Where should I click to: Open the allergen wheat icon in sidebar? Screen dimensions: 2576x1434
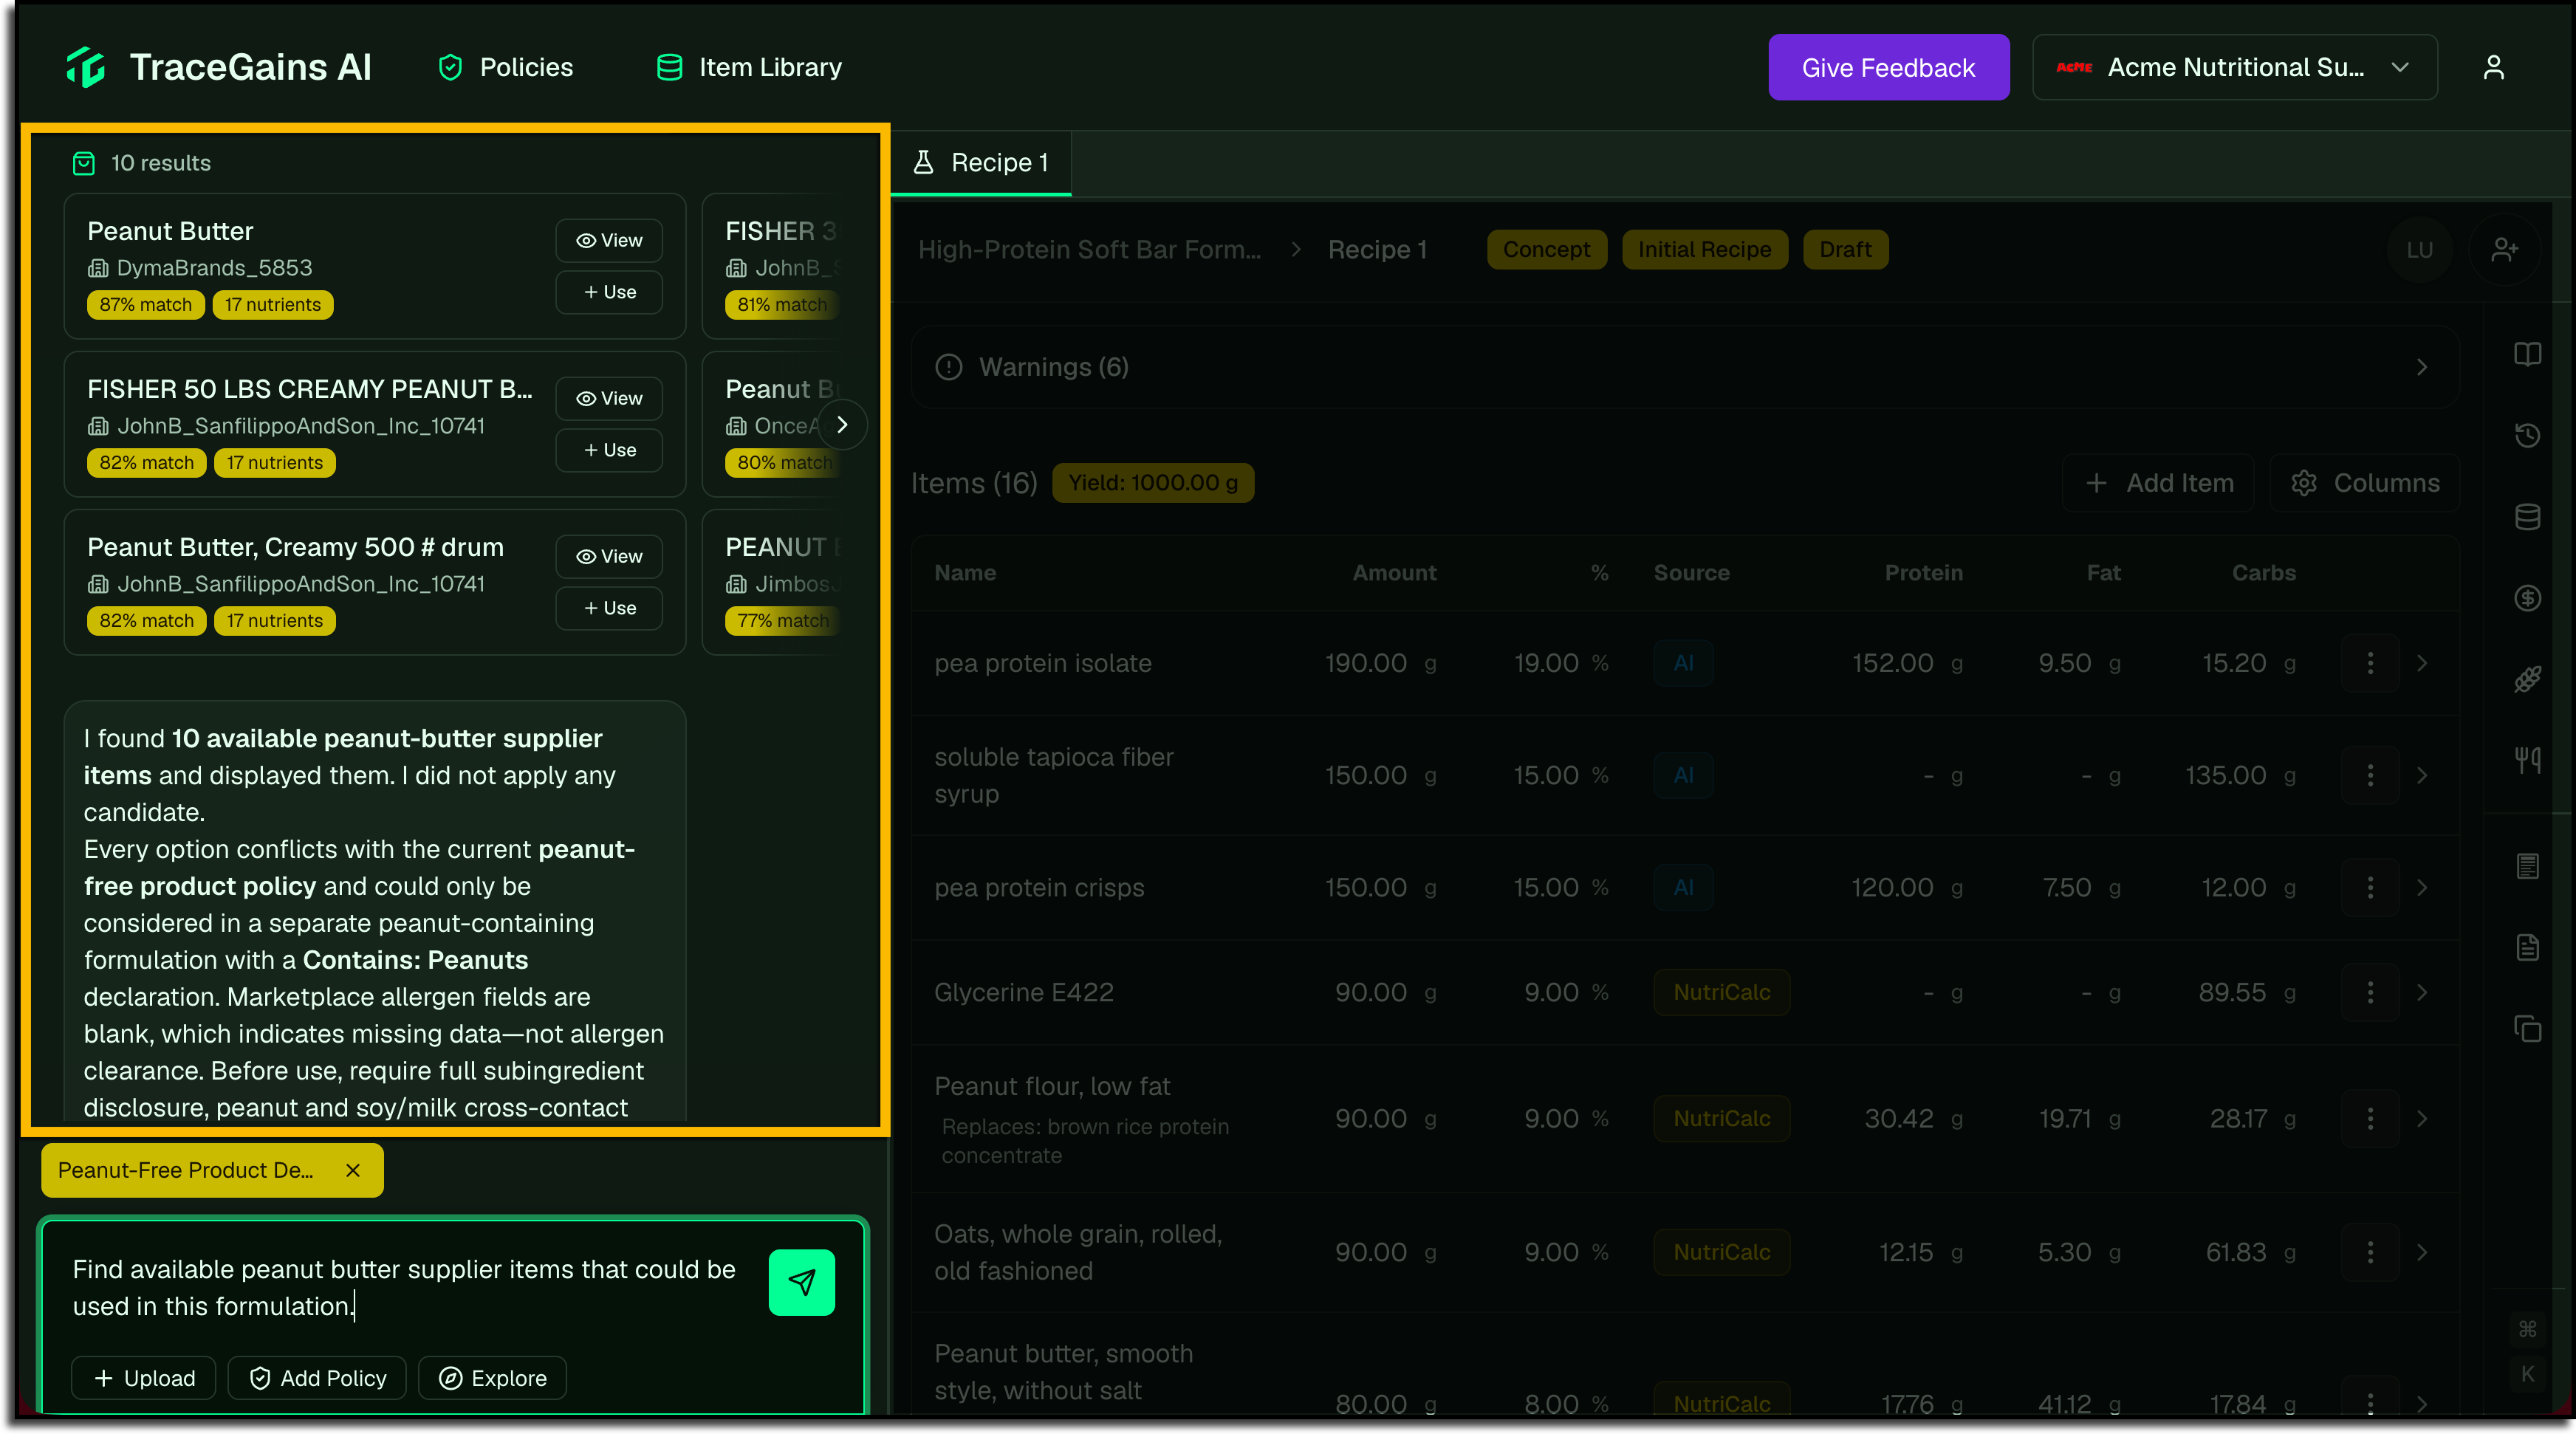pyautogui.click(x=2527, y=680)
